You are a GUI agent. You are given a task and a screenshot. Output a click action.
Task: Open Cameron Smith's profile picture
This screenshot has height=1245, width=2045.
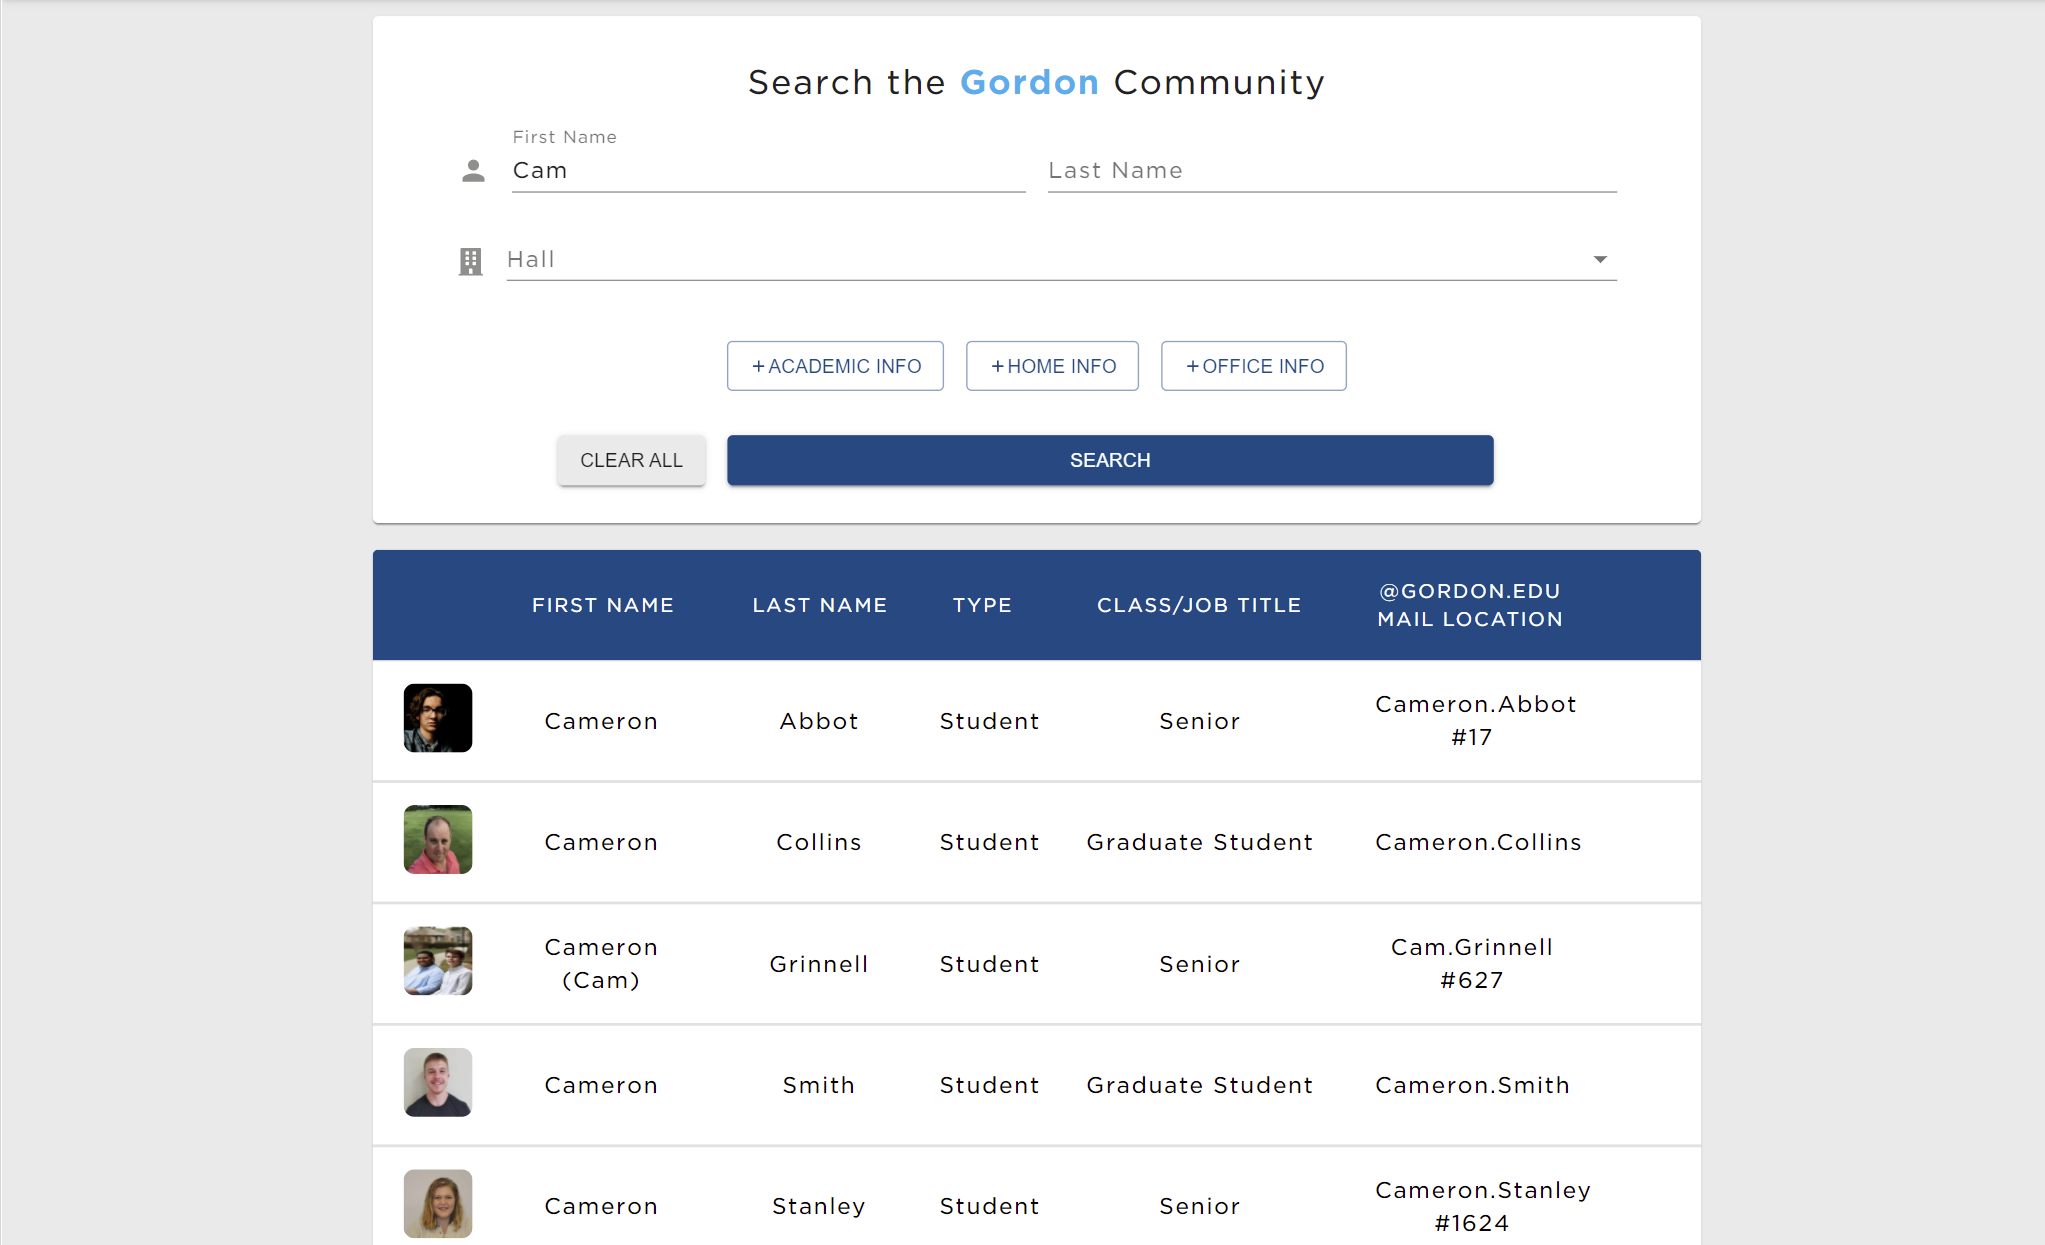click(437, 1082)
